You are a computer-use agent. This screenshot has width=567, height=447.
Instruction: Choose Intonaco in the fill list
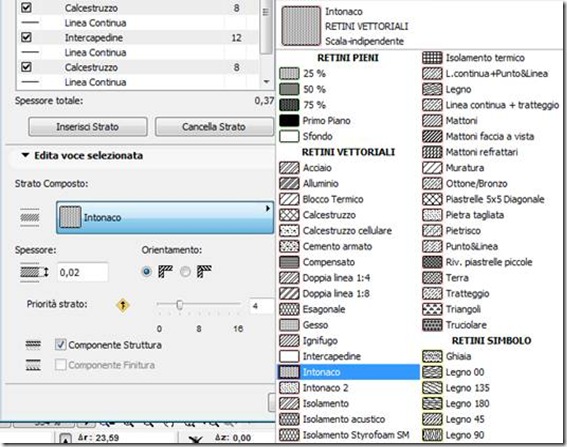click(x=349, y=372)
